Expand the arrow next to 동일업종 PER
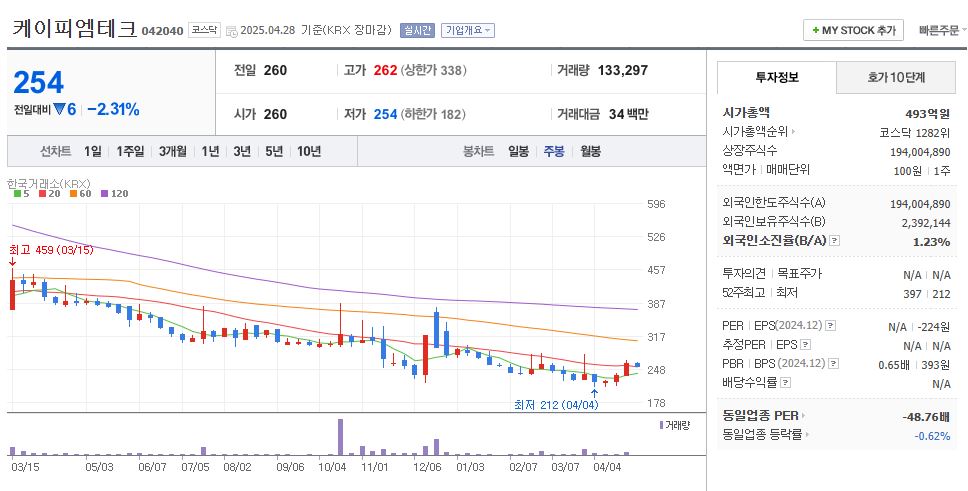 [804, 416]
